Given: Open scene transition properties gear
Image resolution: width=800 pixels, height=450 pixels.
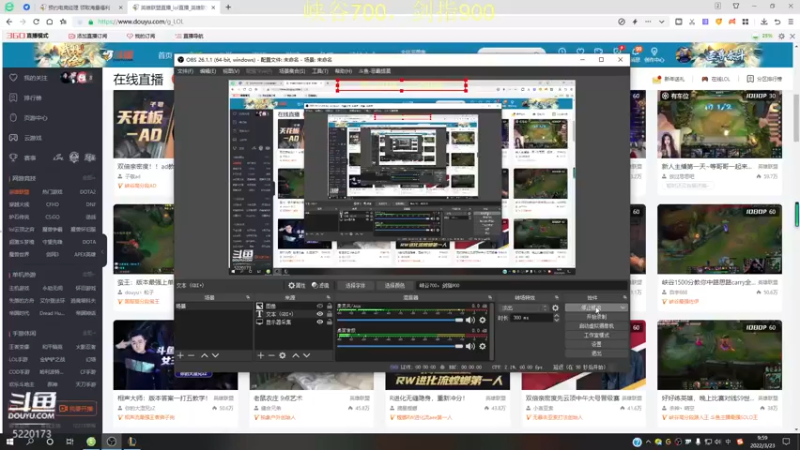Looking at the screenshot, I should coord(555,308).
